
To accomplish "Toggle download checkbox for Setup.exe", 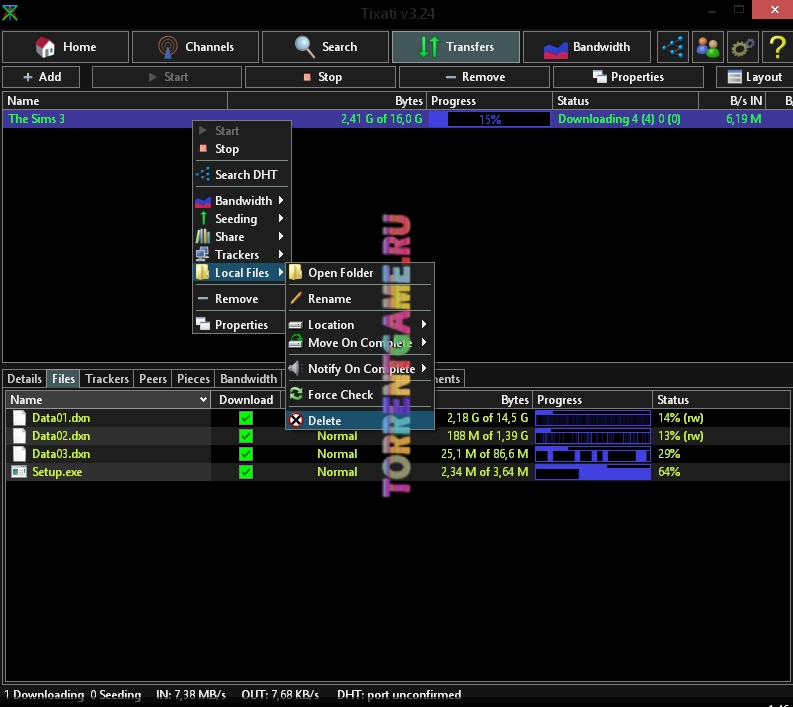I will click(246, 472).
